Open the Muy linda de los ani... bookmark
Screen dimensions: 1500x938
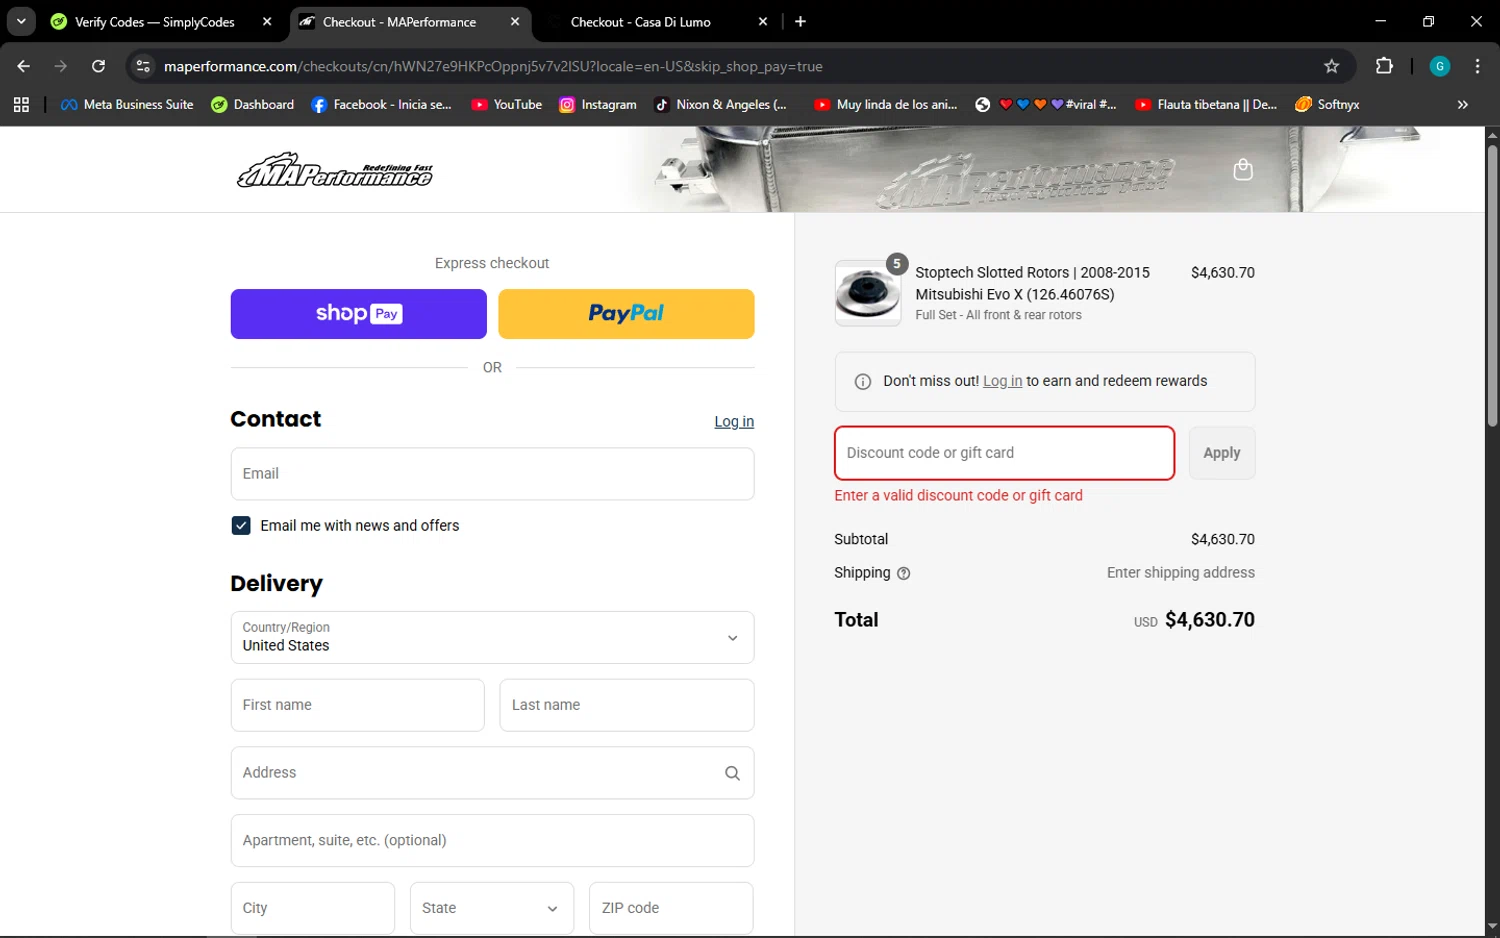(885, 104)
